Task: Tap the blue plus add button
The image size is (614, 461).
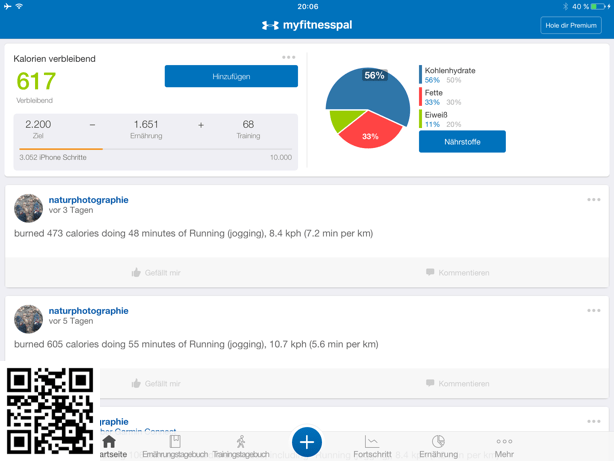Action: tap(307, 442)
